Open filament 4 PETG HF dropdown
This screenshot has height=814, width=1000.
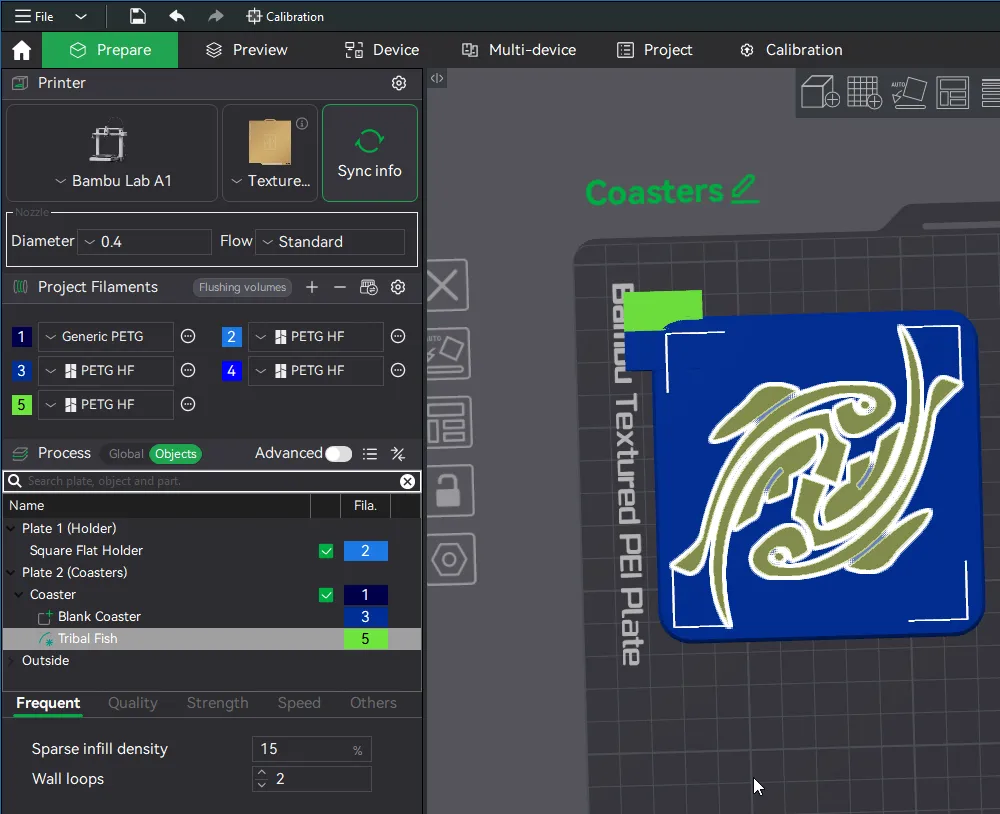click(x=316, y=371)
